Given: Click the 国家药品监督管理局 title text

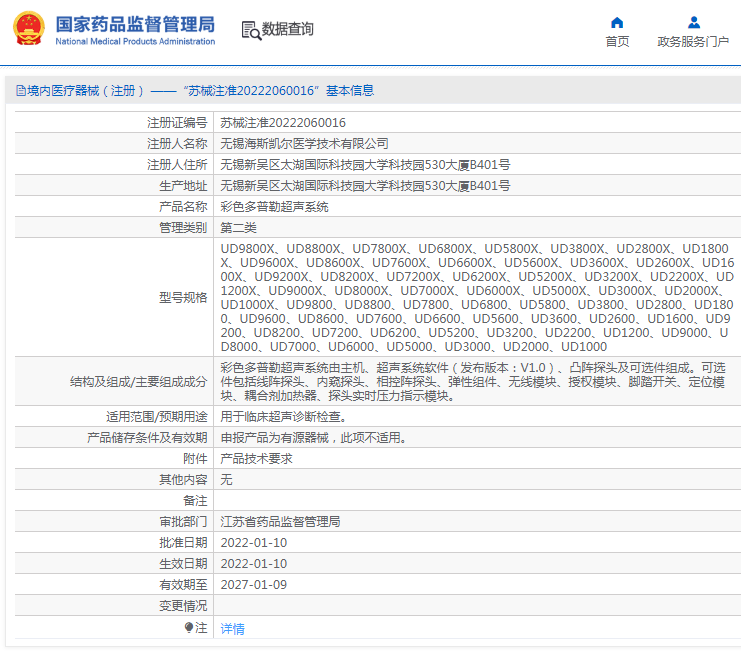Looking at the screenshot, I should coord(135,24).
